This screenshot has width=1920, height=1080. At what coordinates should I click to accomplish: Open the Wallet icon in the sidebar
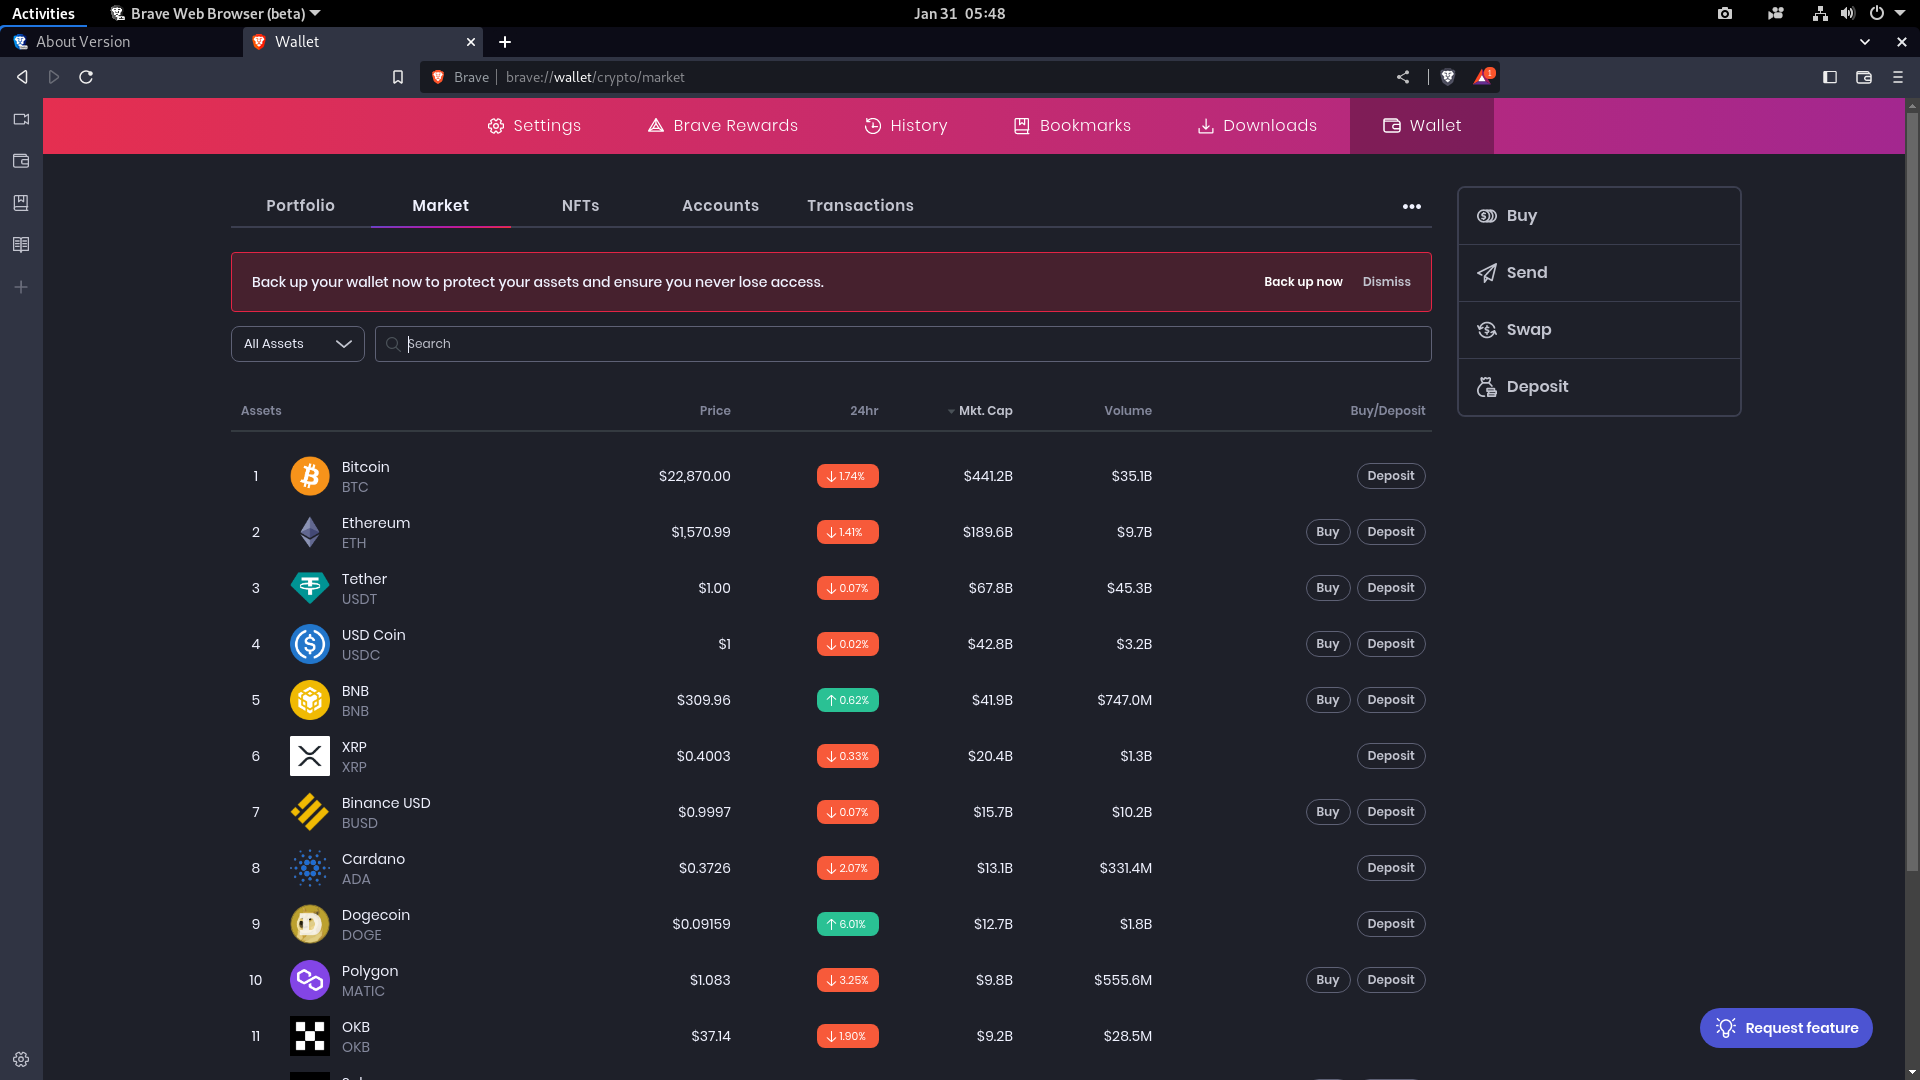[21, 160]
